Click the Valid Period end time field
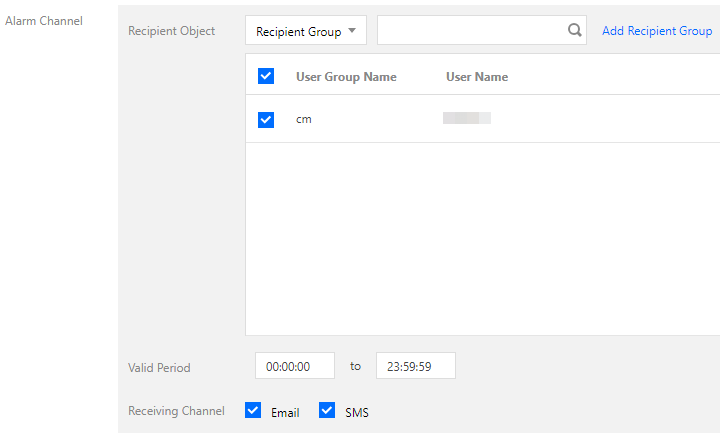The height and width of the screenshot is (439, 720). point(415,366)
